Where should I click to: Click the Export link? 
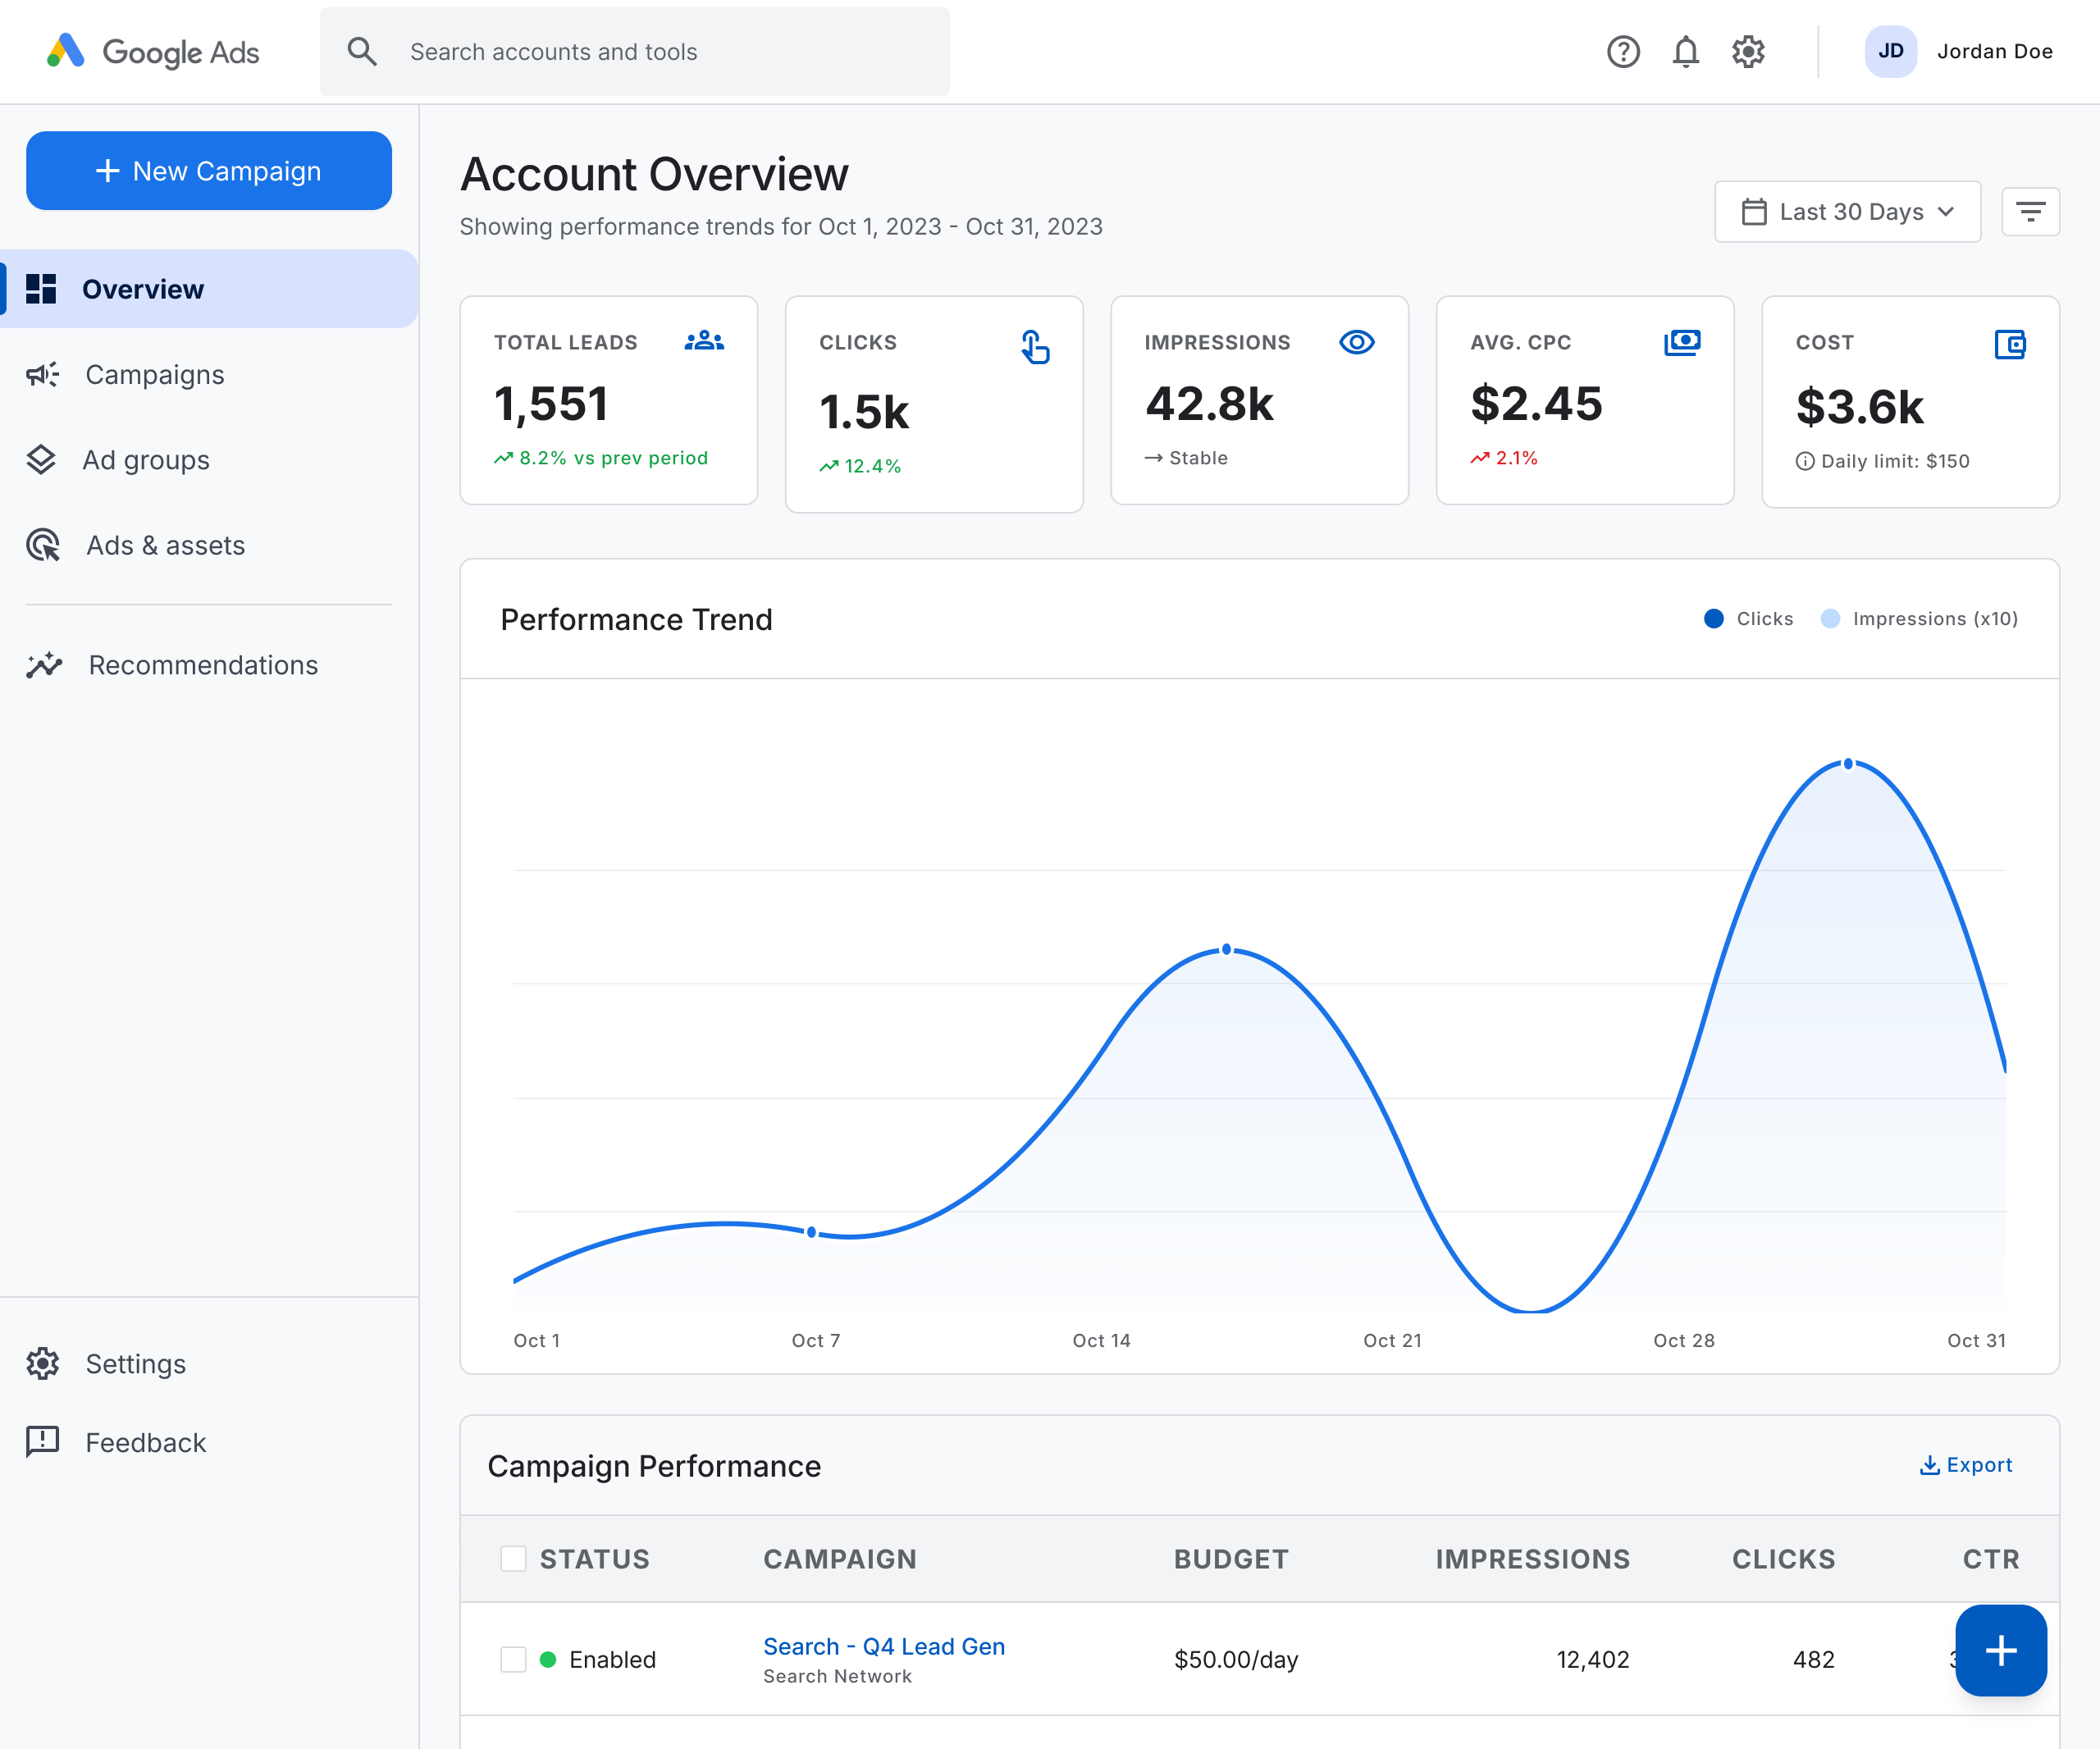tap(1966, 1465)
